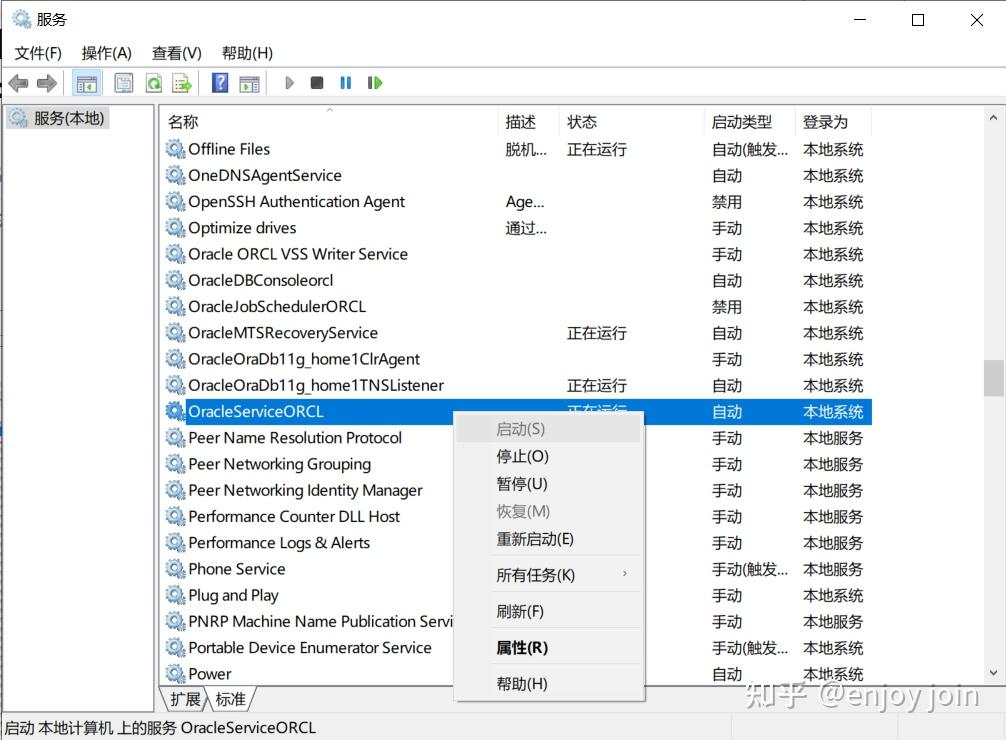Select the OracleOraDb11g_home1ClrAgent service

tap(516, 359)
